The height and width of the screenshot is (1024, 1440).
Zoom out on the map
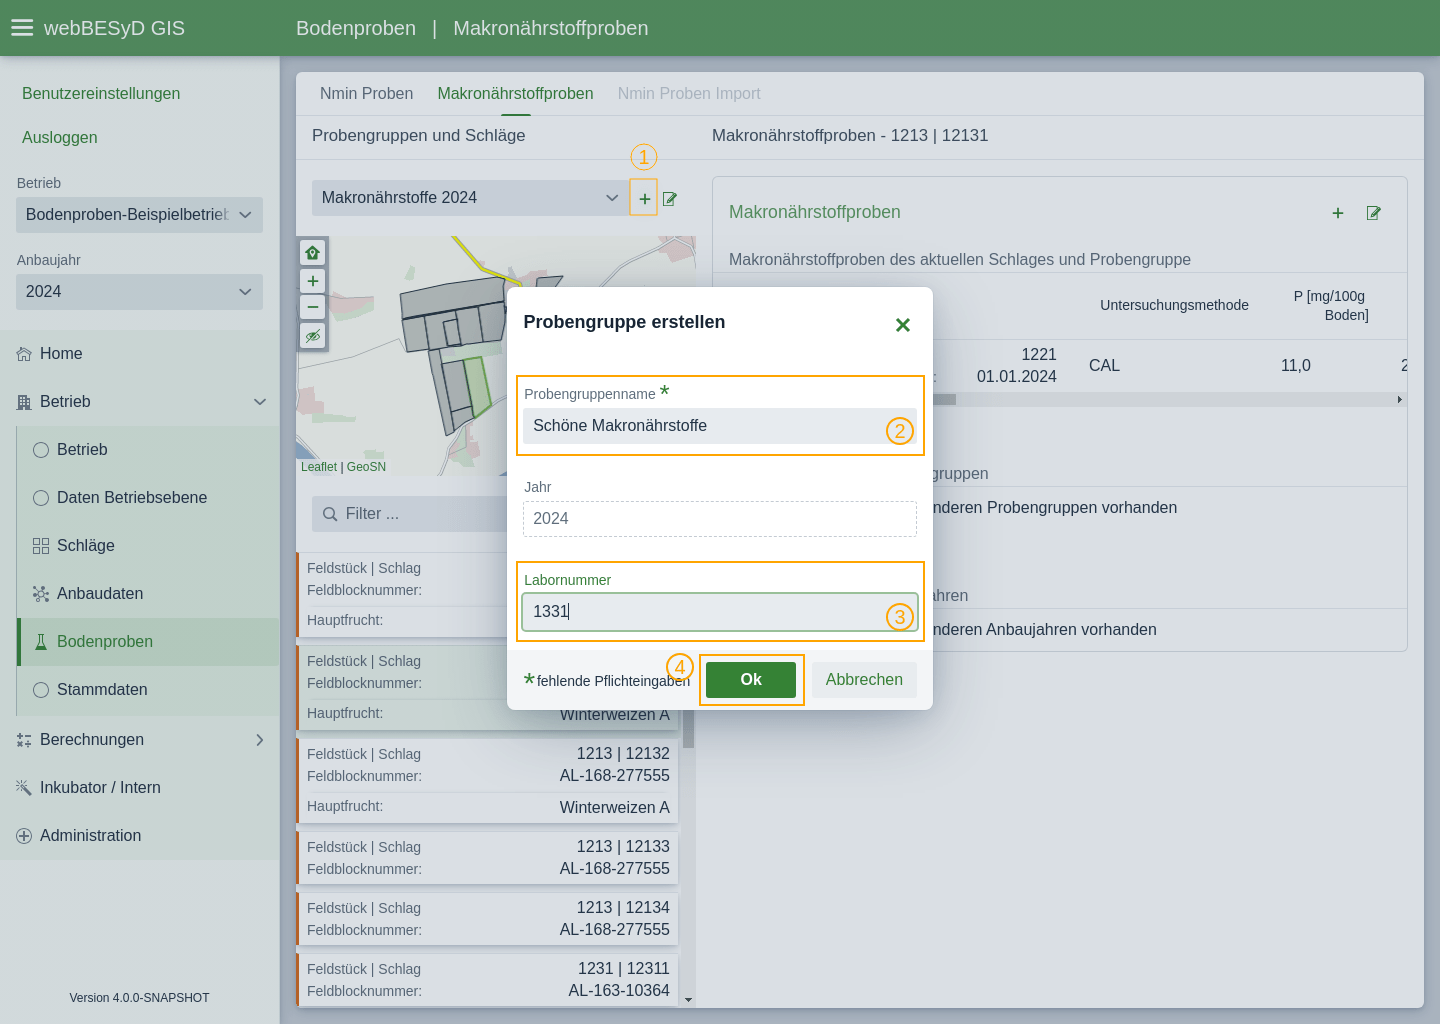point(313,307)
